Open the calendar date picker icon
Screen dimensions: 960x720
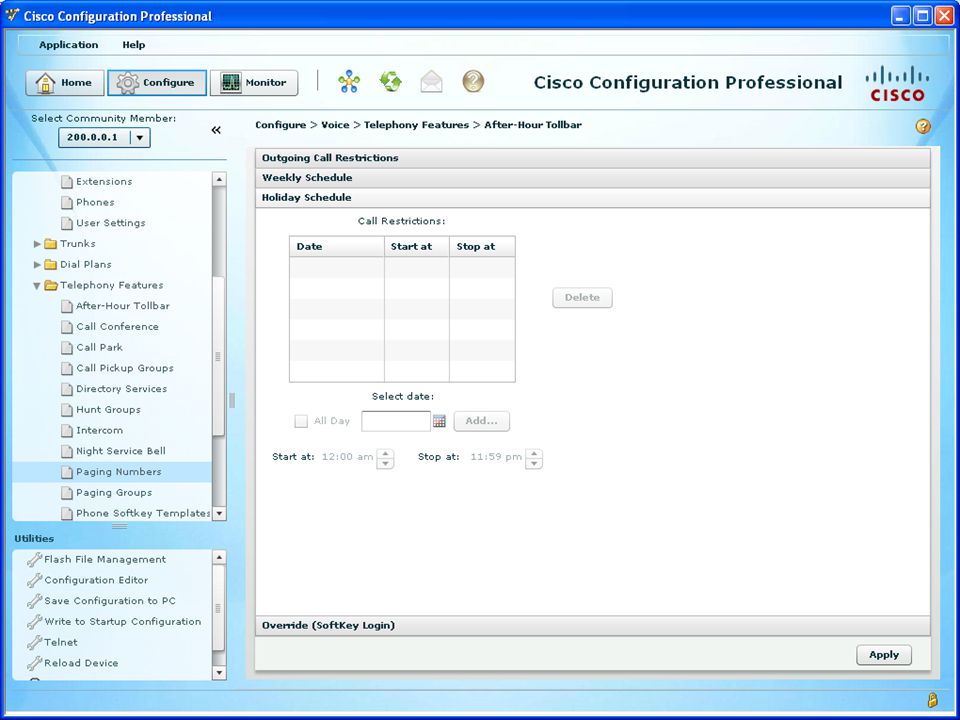(440, 421)
